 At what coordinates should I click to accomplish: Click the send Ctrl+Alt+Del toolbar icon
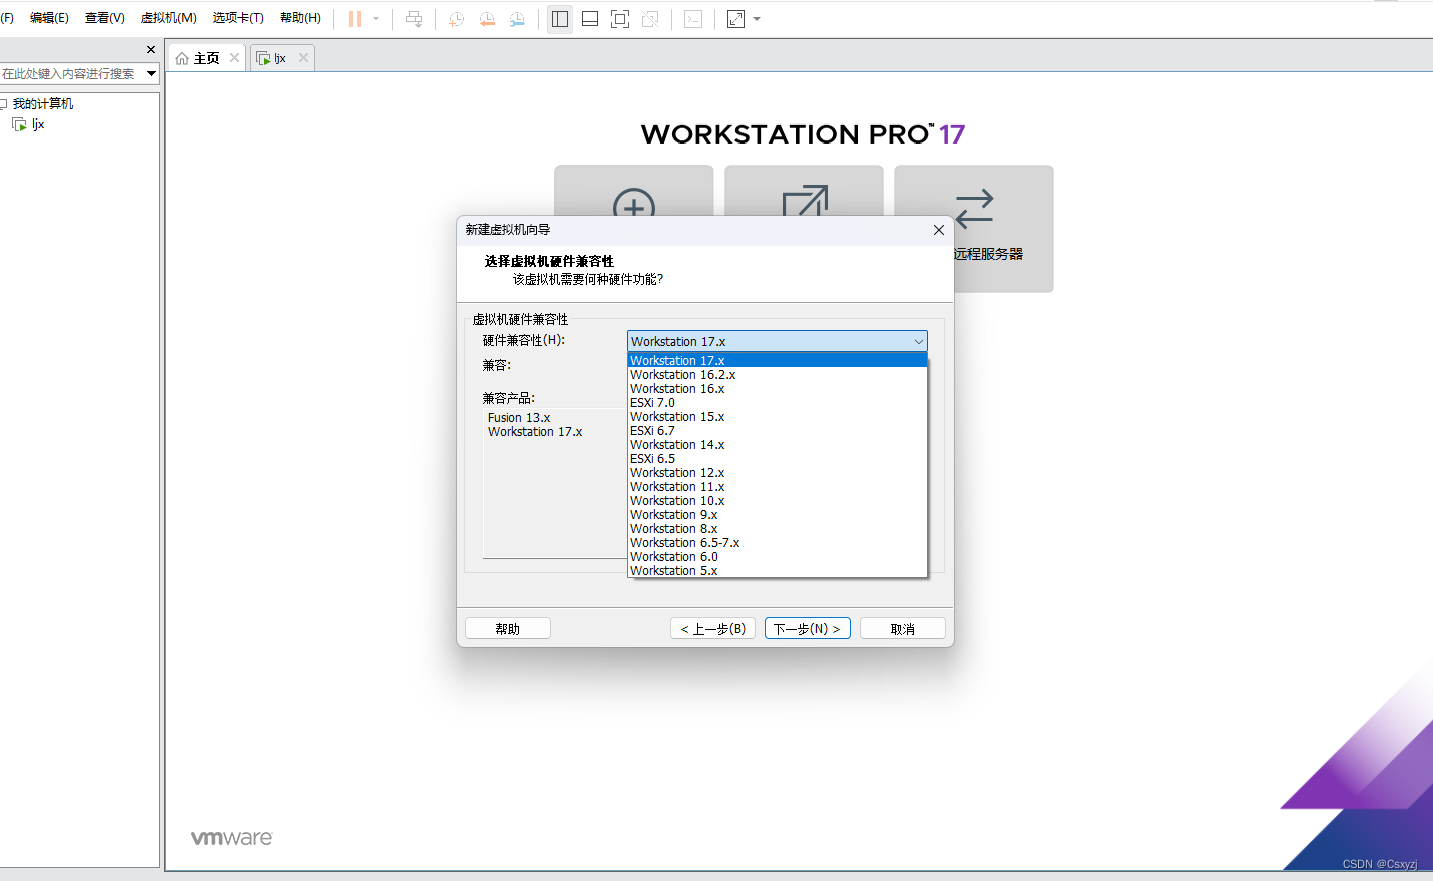[x=414, y=19]
